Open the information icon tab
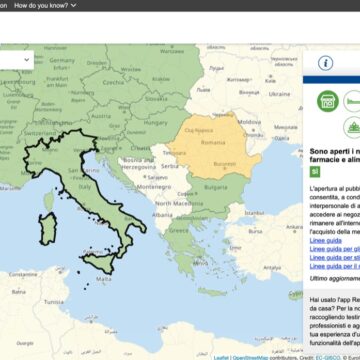Image resolution: width=360 pixels, height=360 pixels. pyautogui.click(x=325, y=63)
